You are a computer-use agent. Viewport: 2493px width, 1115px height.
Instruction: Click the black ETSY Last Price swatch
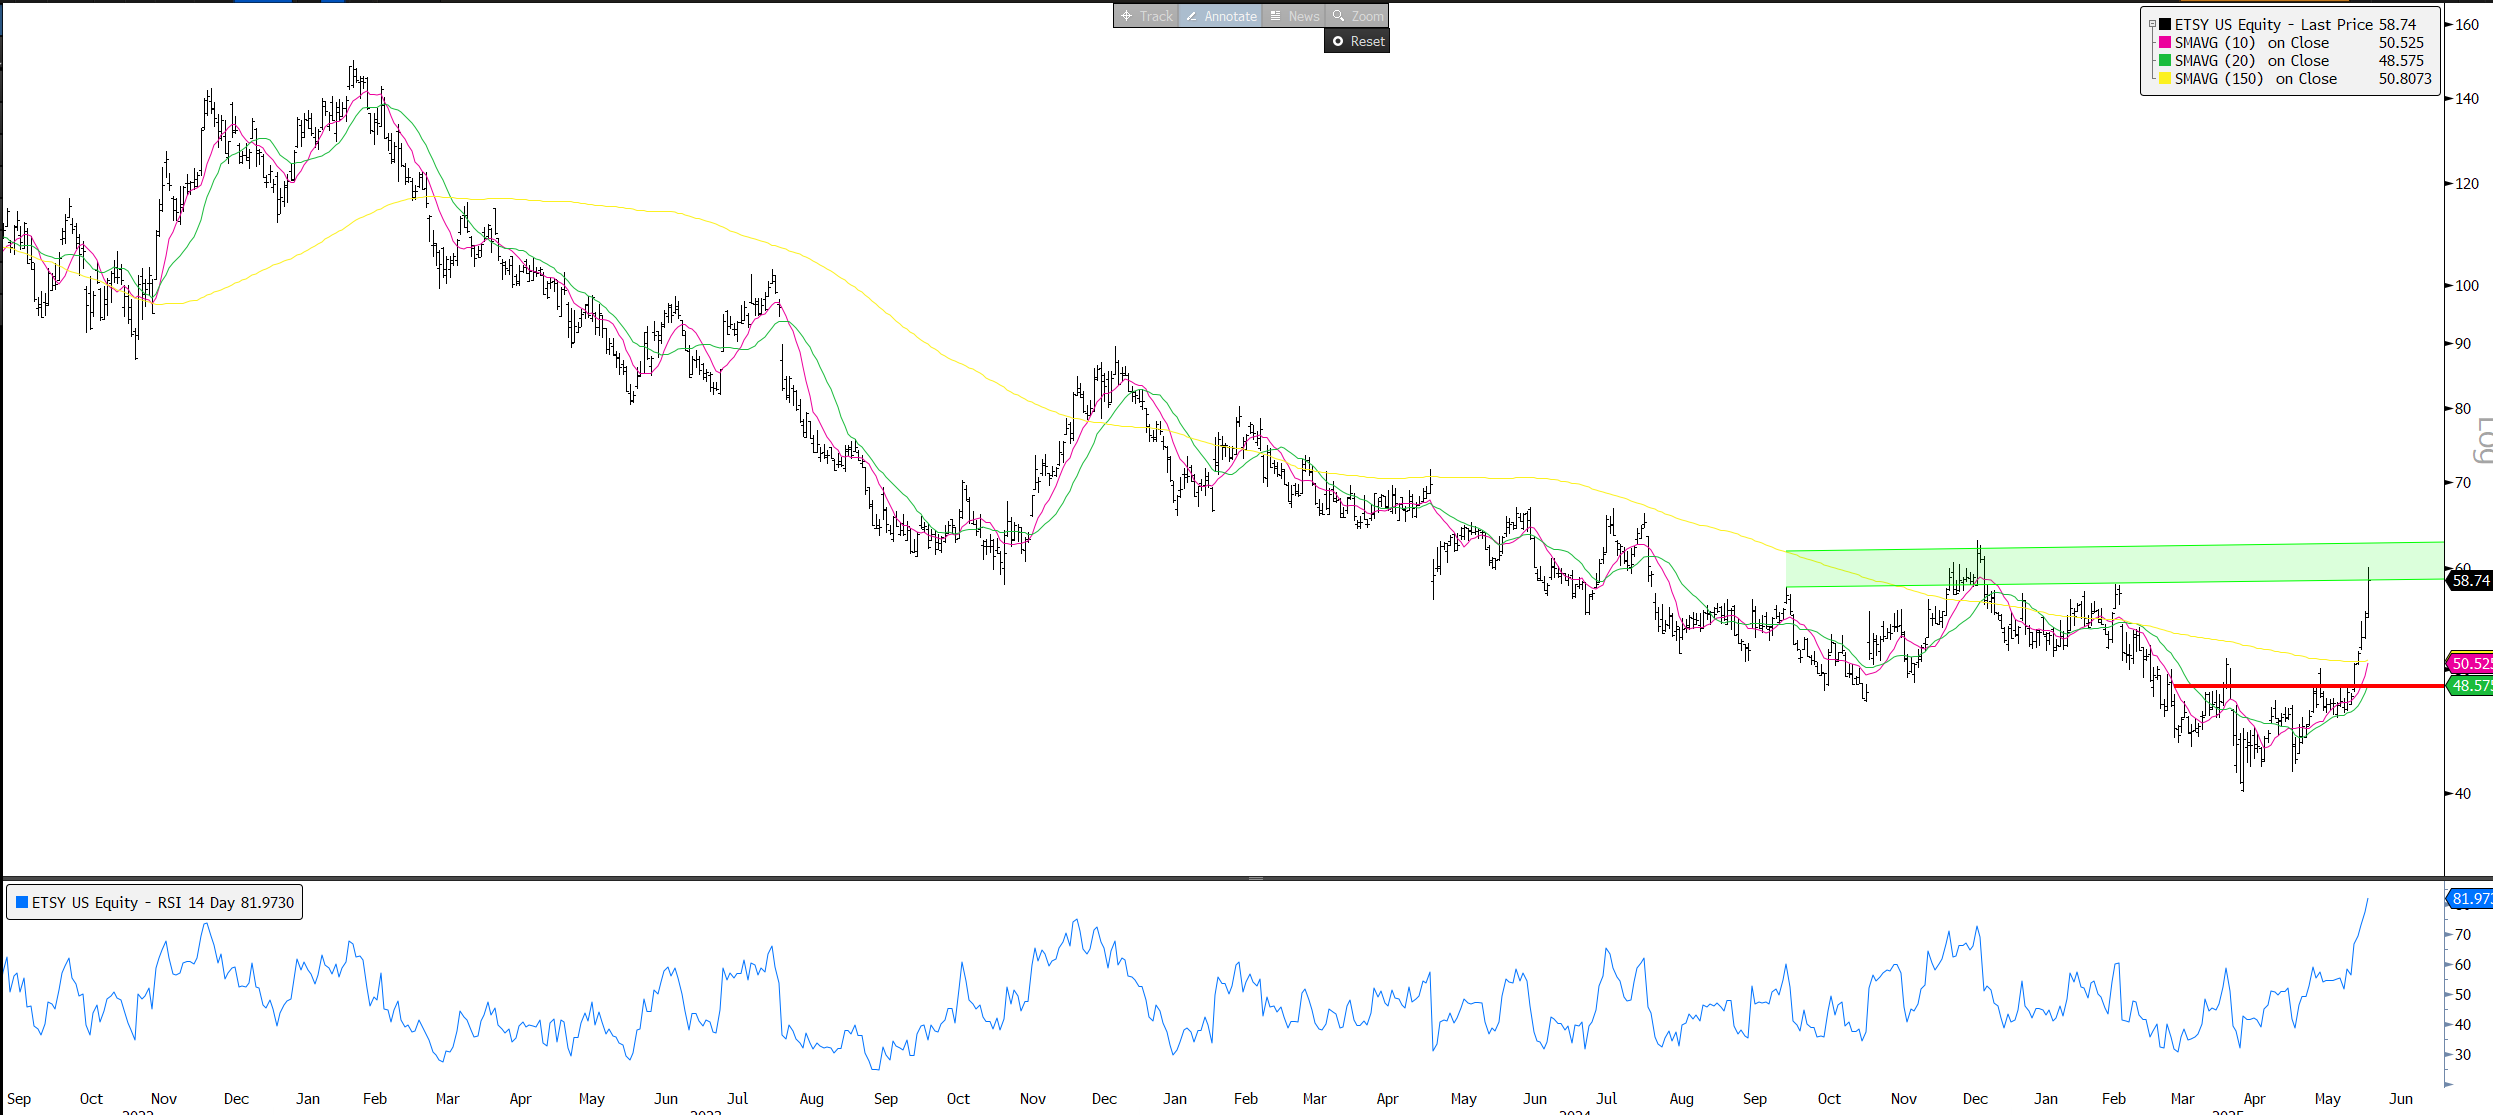(2165, 24)
